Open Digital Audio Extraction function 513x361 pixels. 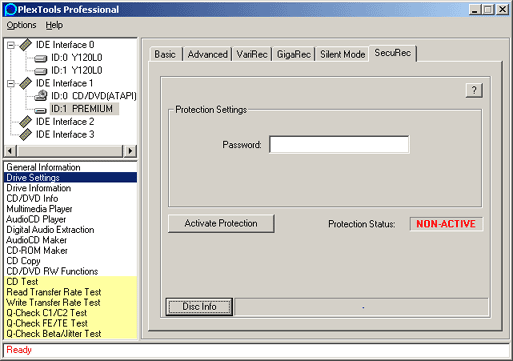click(70, 230)
